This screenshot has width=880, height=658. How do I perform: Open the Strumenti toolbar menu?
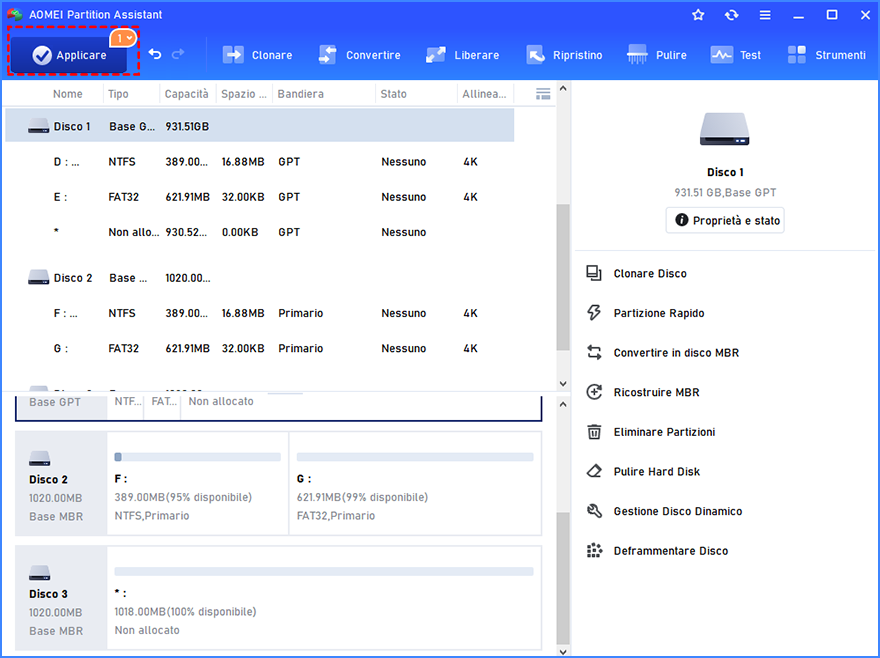[826, 55]
